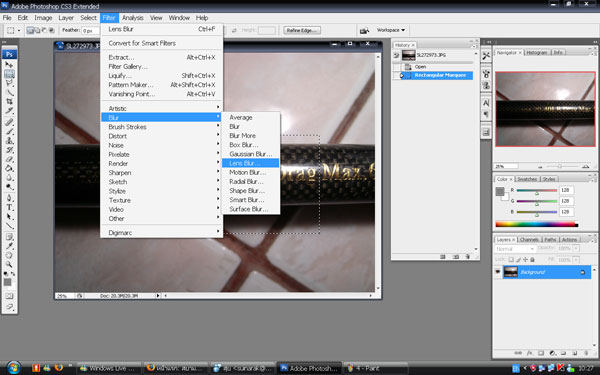Expand the Sharpen filter submenu
600x375 pixels.
(161, 173)
